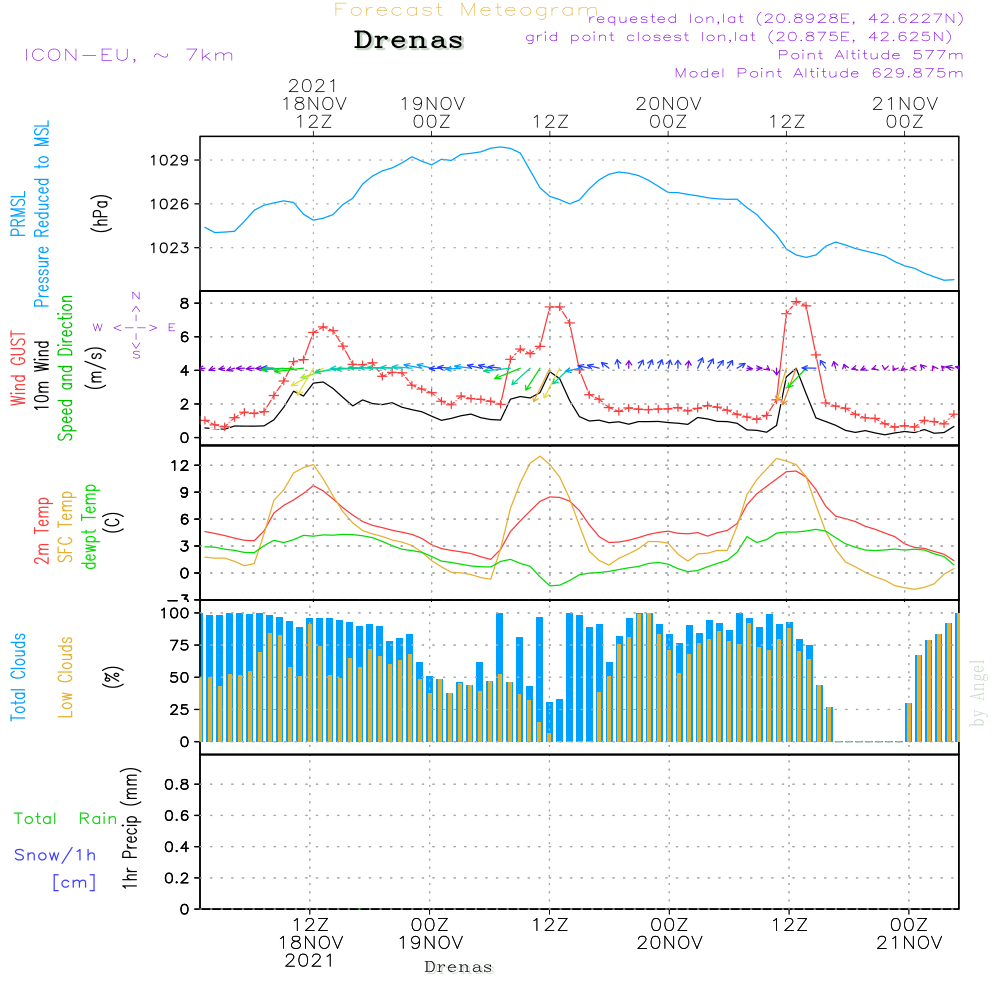Click the 'by Angel' watermark text
The width and height of the screenshot is (1000, 1000).
(x=977, y=694)
